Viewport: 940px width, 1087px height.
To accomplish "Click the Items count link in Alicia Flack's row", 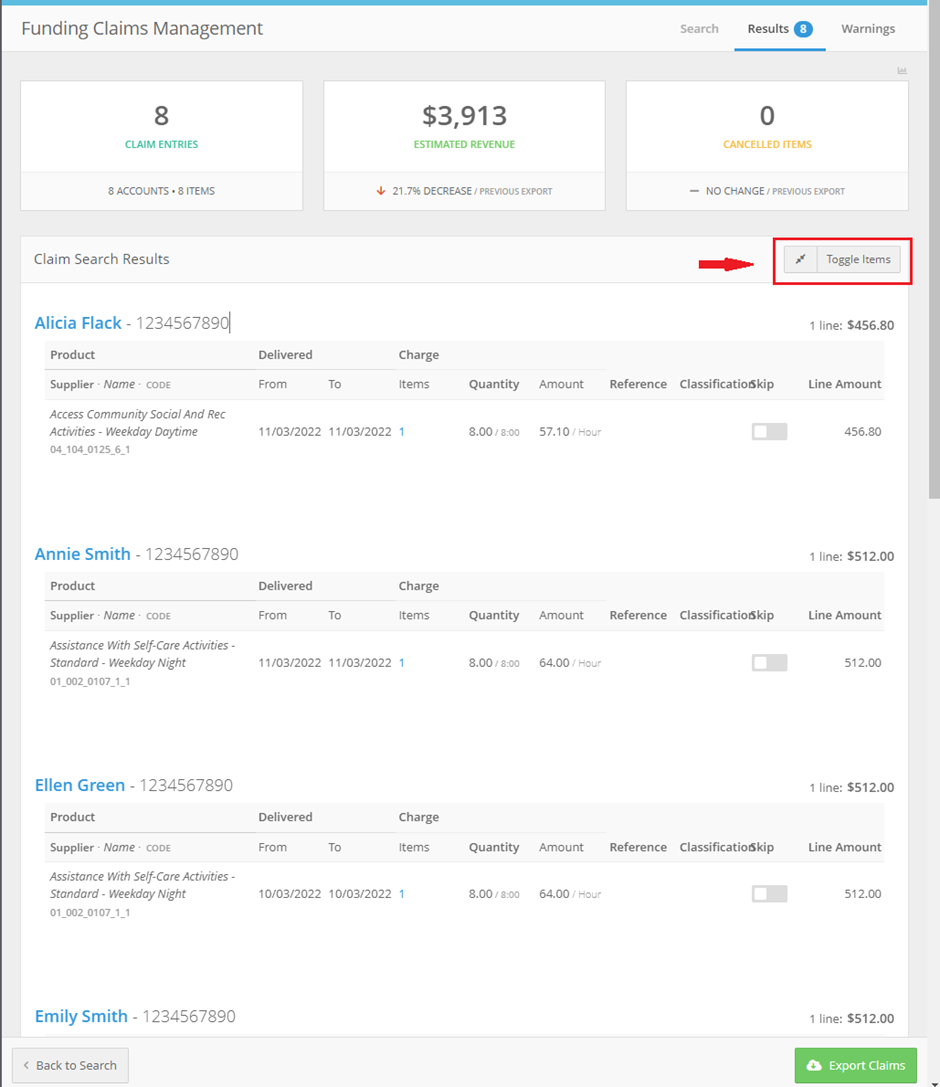I will point(402,432).
